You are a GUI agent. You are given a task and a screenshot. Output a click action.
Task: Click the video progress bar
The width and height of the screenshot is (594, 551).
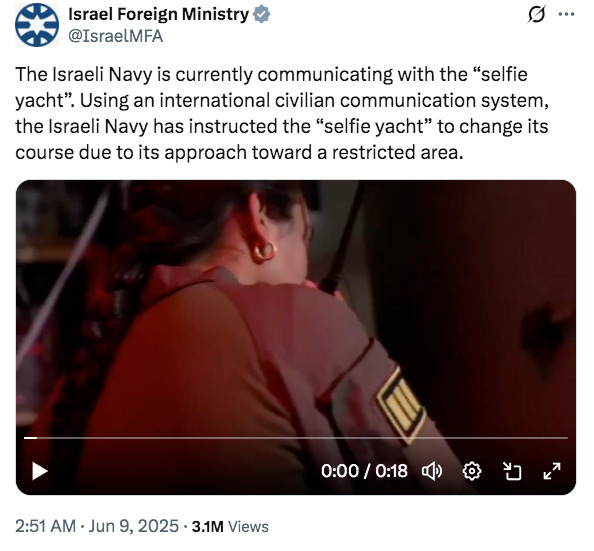[296, 438]
